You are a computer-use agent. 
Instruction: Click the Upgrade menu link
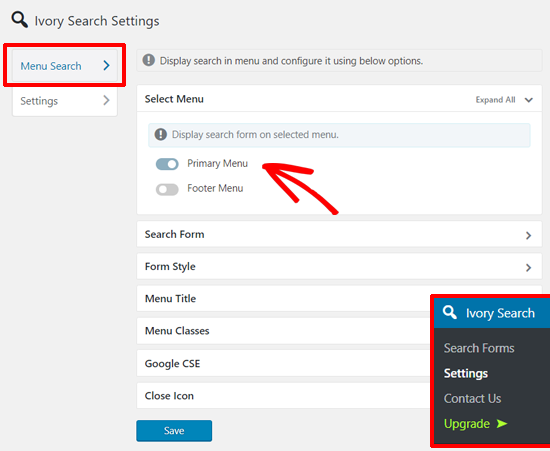[467, 424]
